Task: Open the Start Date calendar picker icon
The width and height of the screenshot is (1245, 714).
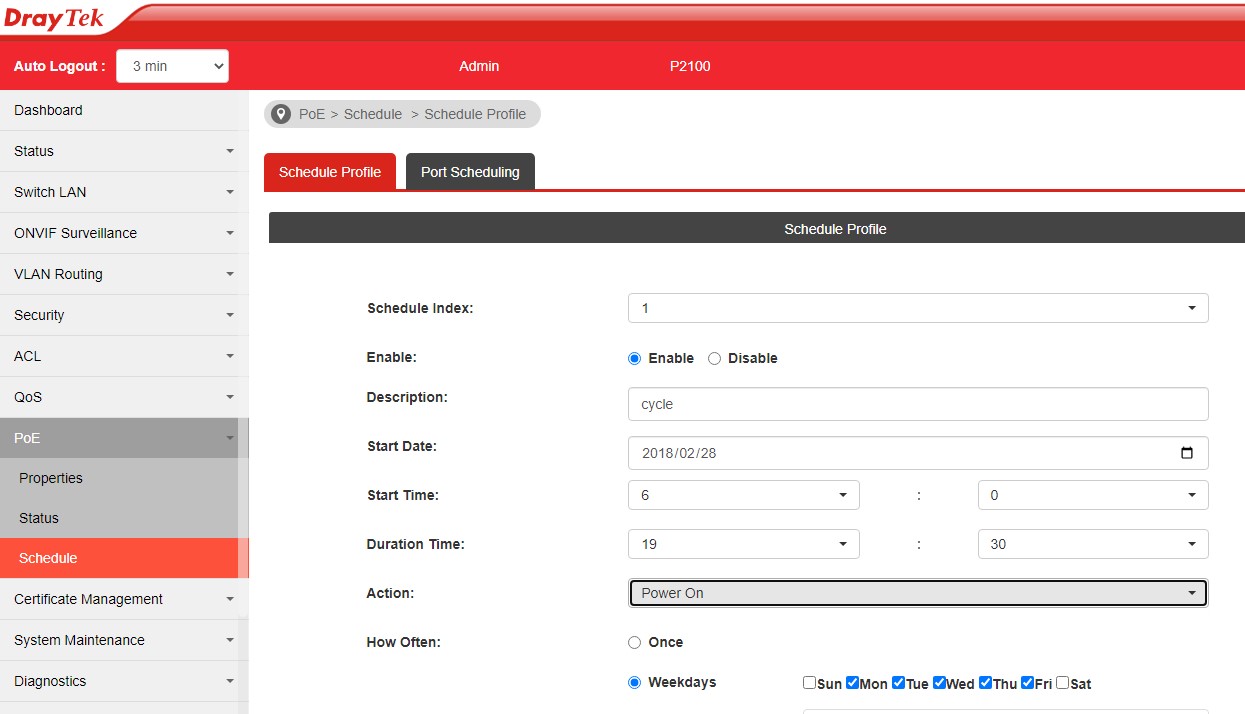Action: pyautogui.click(x=1187, y=453)
